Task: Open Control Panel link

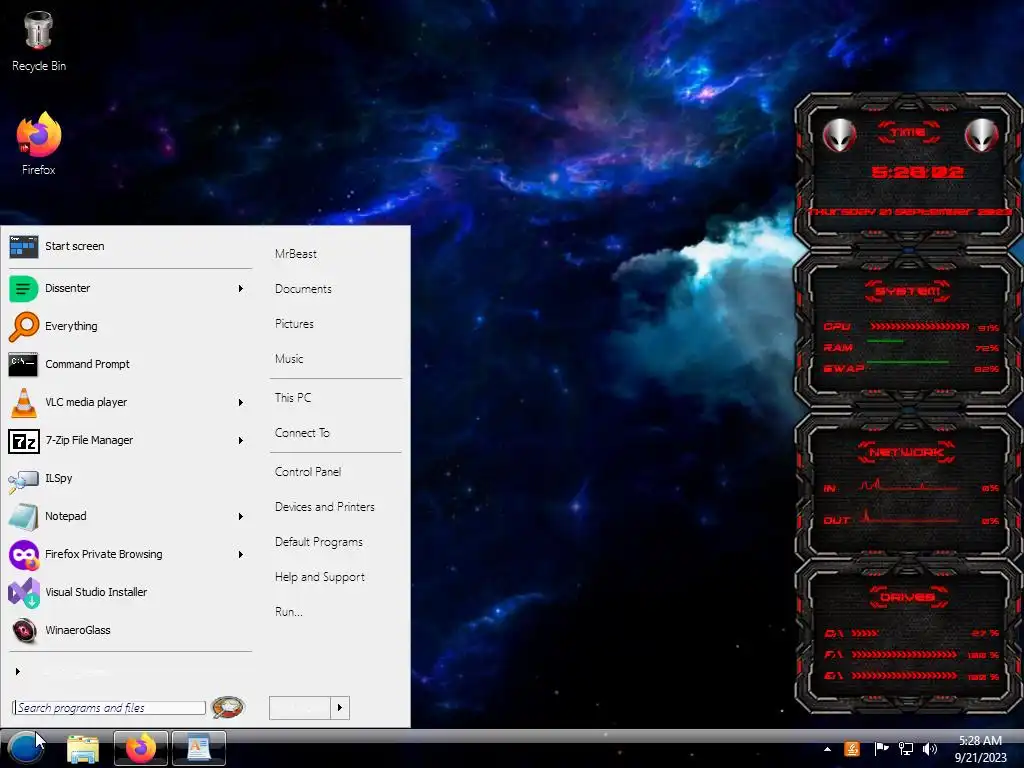Action: (x=308, y=472)
